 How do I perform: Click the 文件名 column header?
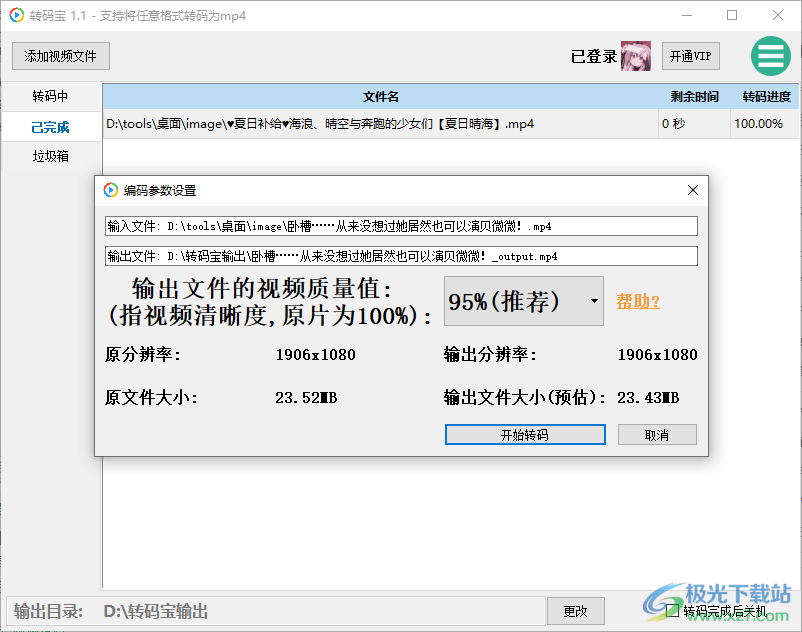point(381,97)
